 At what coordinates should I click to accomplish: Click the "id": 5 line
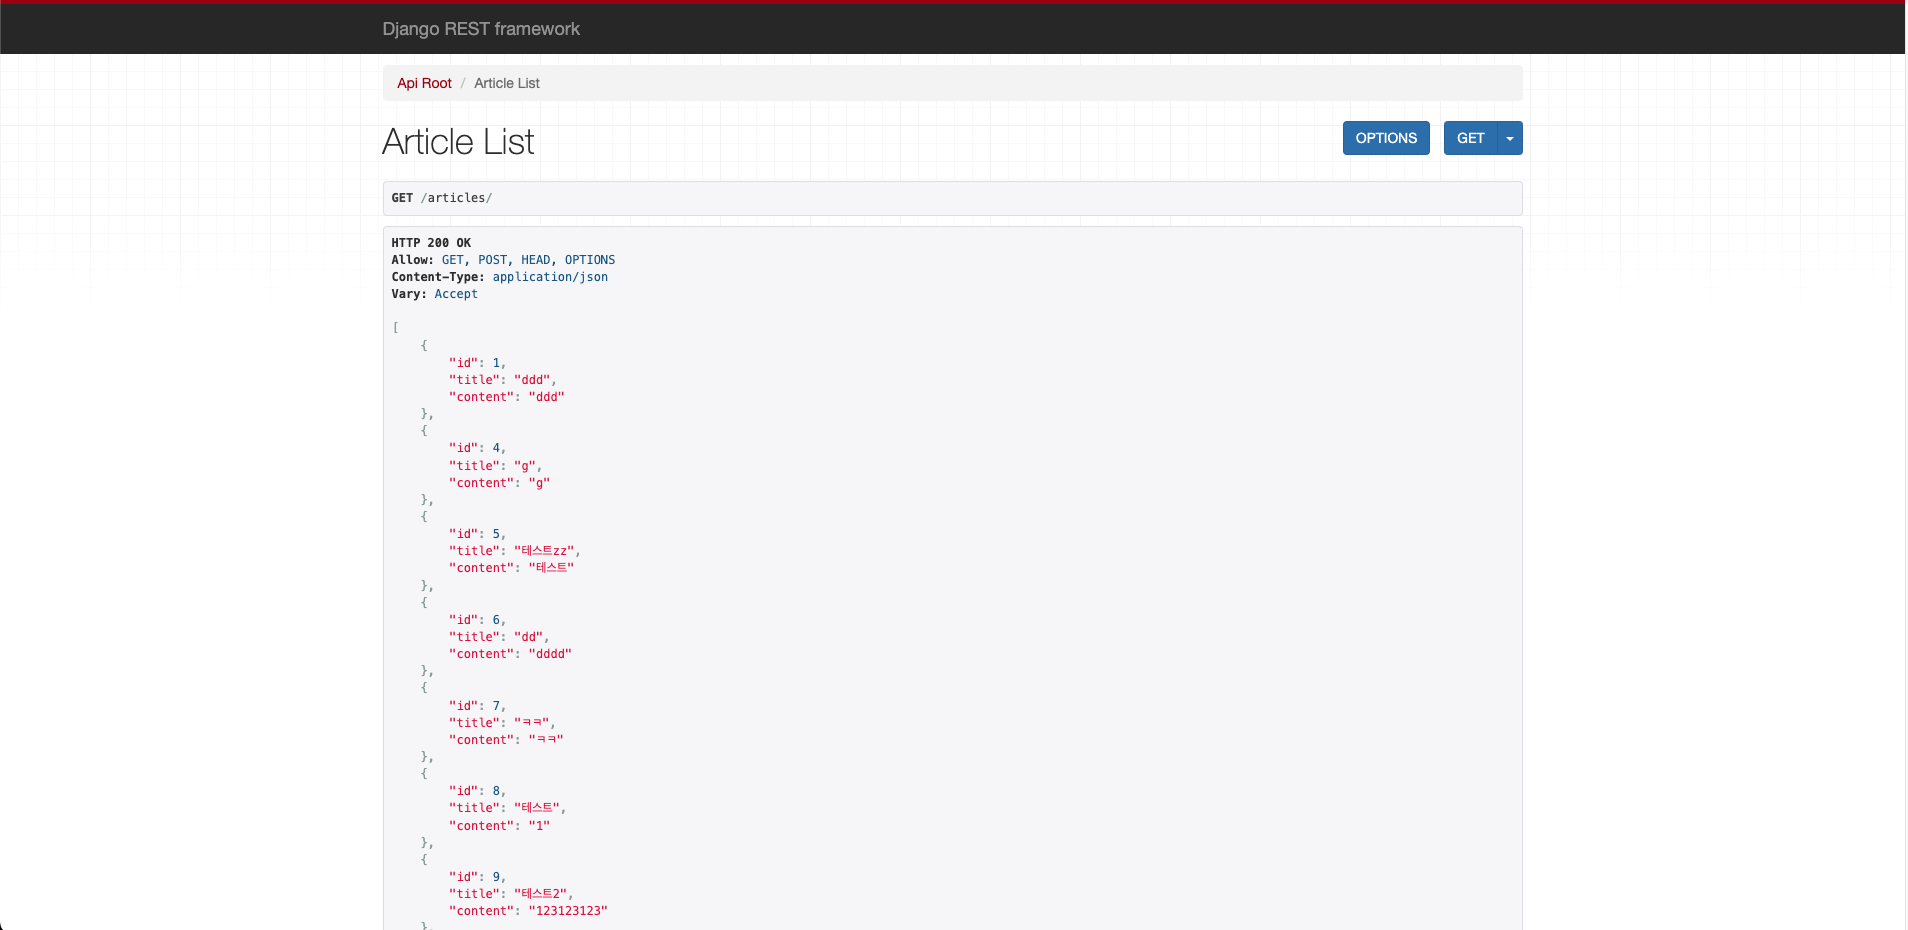[478, 534]
